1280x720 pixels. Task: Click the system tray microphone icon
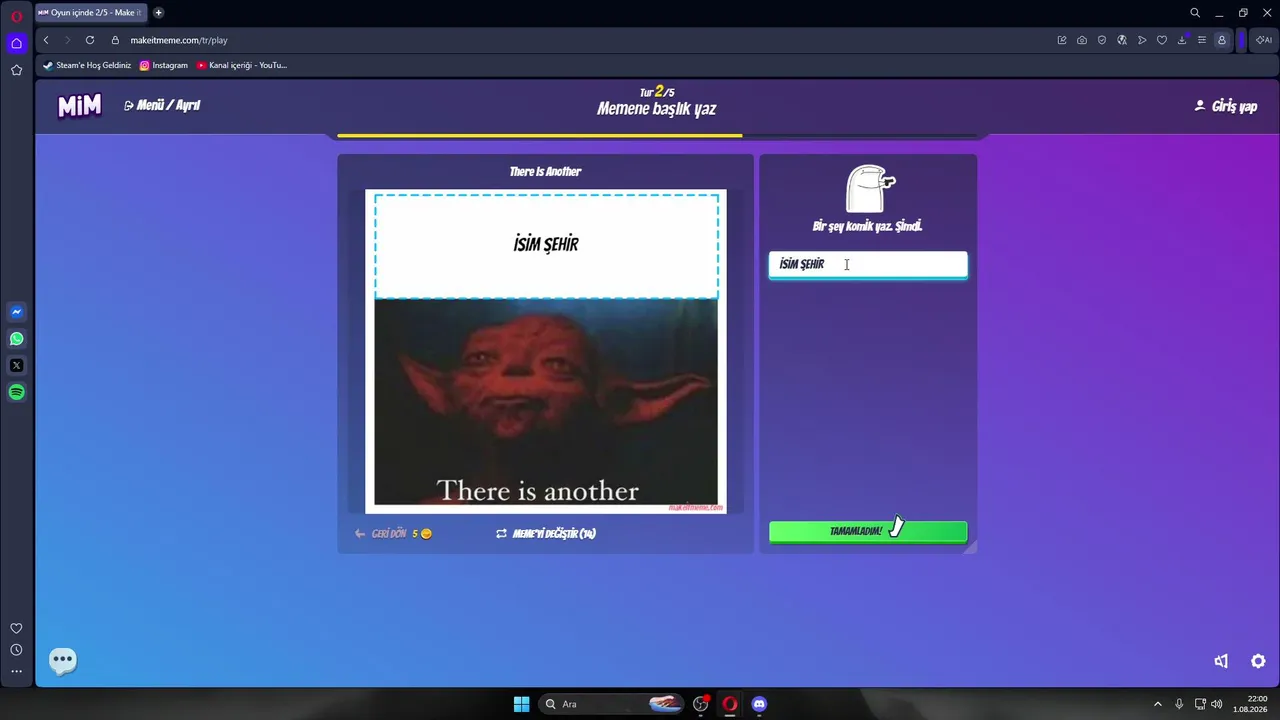pyautogui.click(x=1179, y=704)
